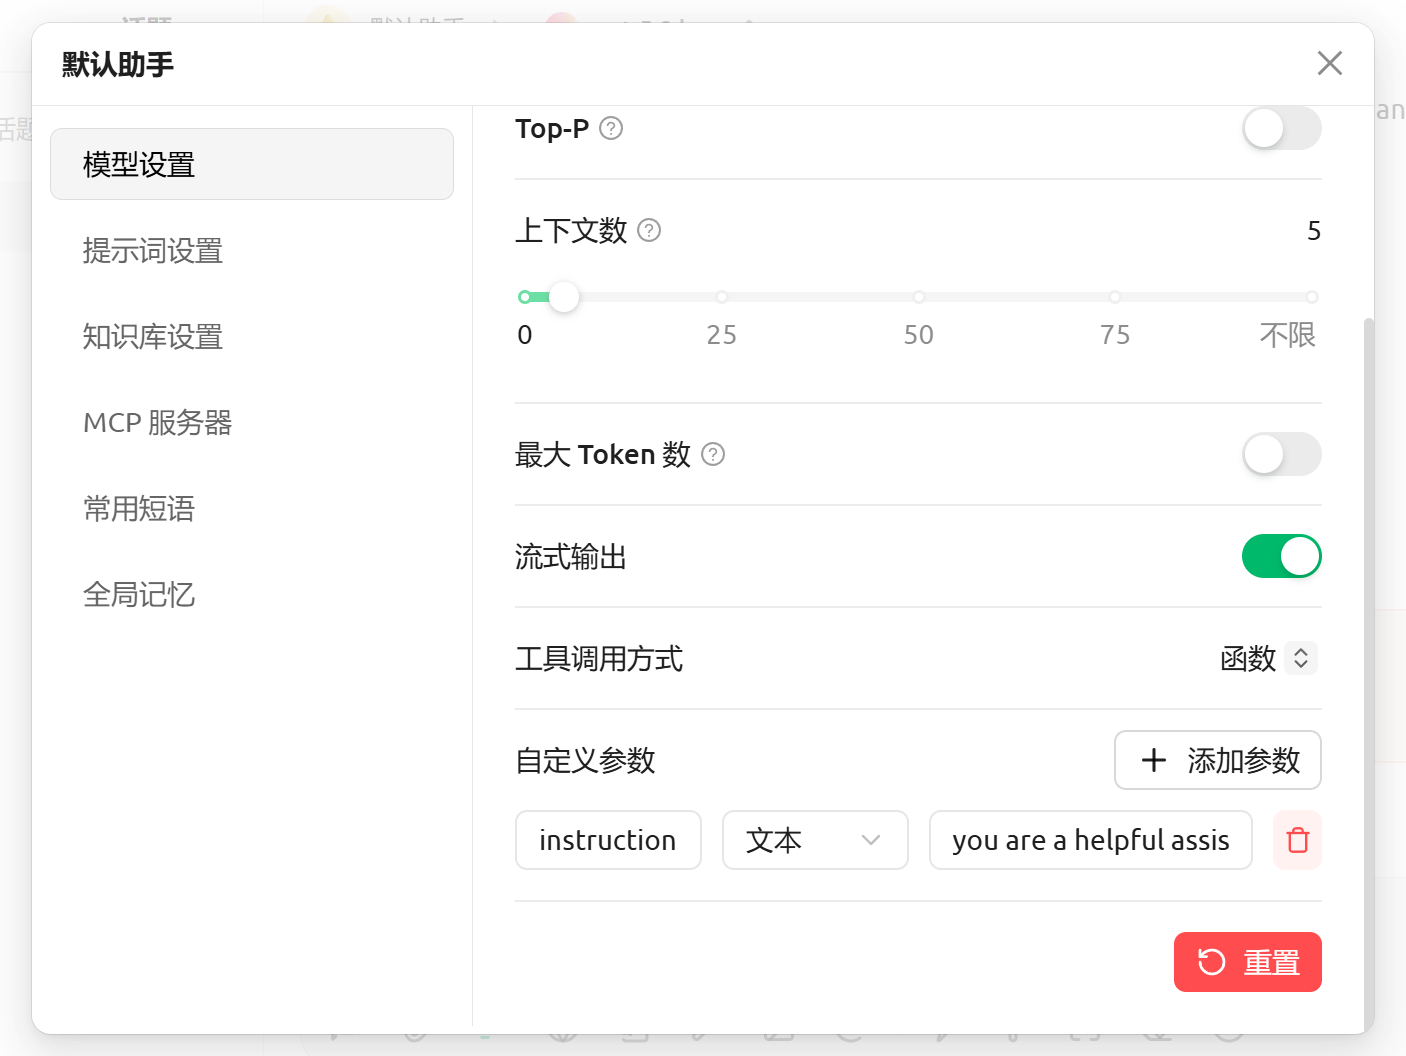Click the 上下文数 question mark icon
Viewport: 1406px width, 1056px height.
point(648,230)
